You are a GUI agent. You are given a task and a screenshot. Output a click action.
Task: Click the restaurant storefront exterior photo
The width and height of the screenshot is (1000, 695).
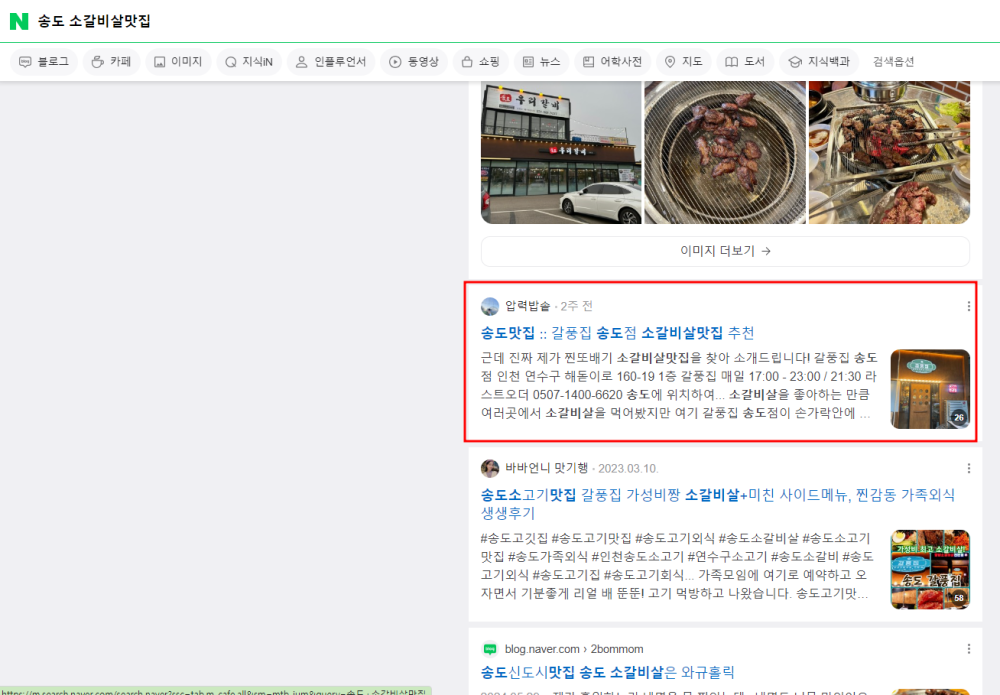tap(561, 152)
